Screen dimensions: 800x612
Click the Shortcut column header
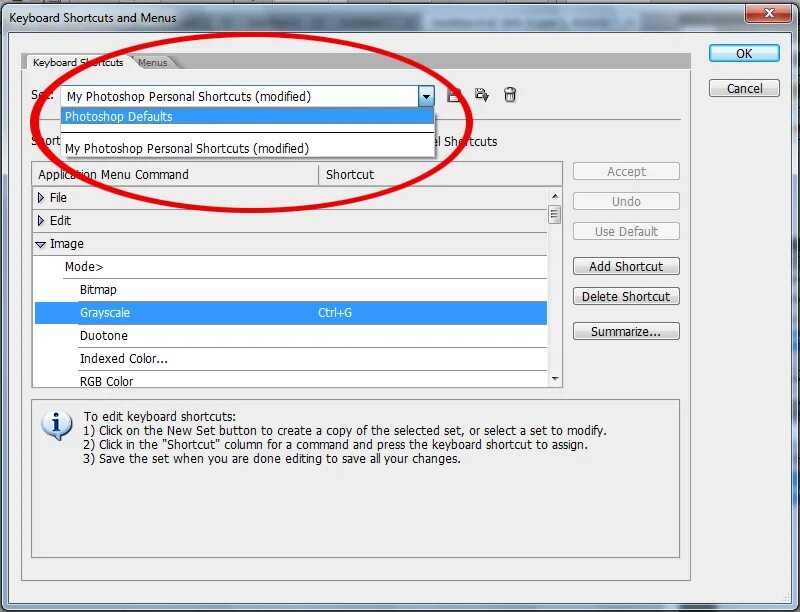(440, 174)
